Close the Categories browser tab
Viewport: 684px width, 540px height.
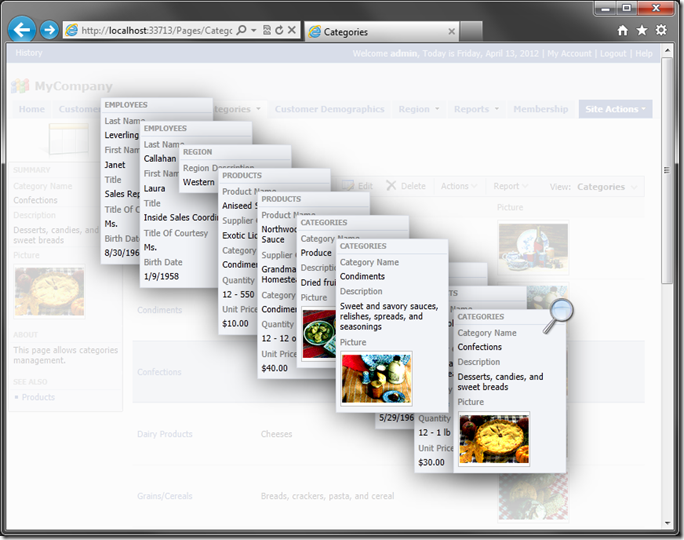(451, 31)
